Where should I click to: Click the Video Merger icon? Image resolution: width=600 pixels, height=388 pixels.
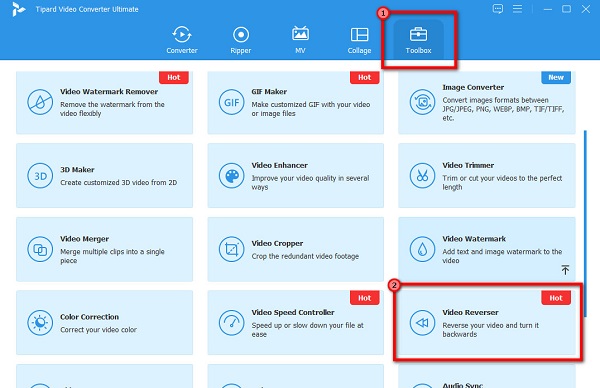tap(40, 249)
